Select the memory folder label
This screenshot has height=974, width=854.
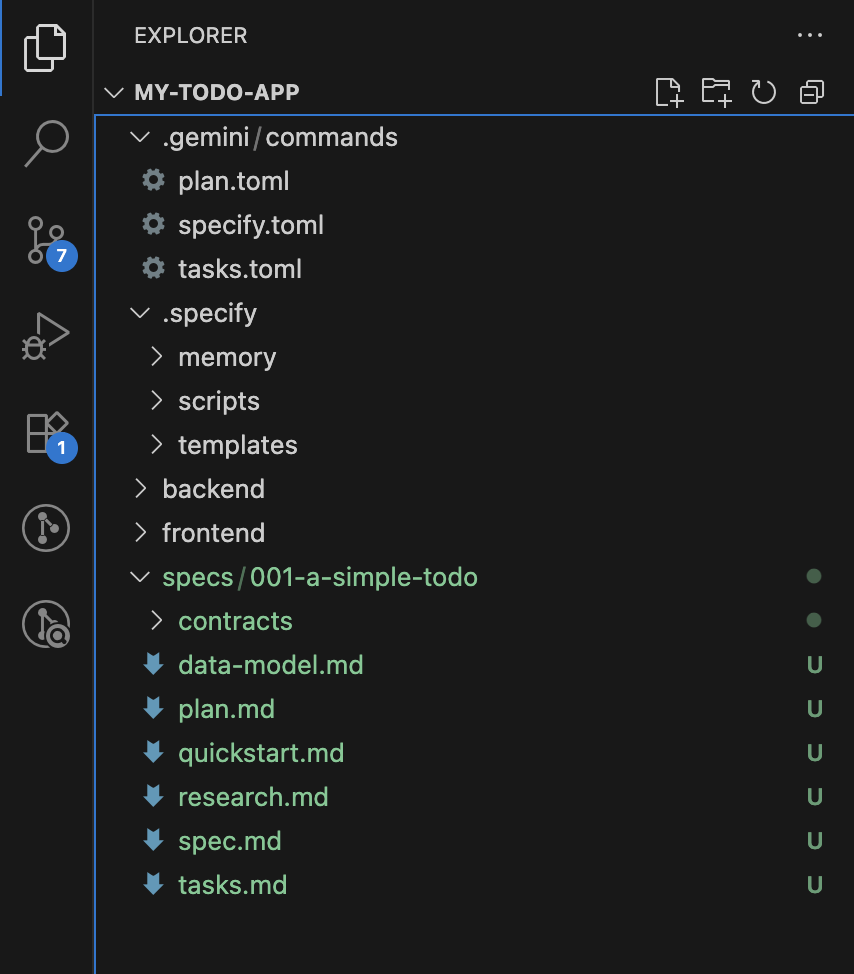click(227, 358)
